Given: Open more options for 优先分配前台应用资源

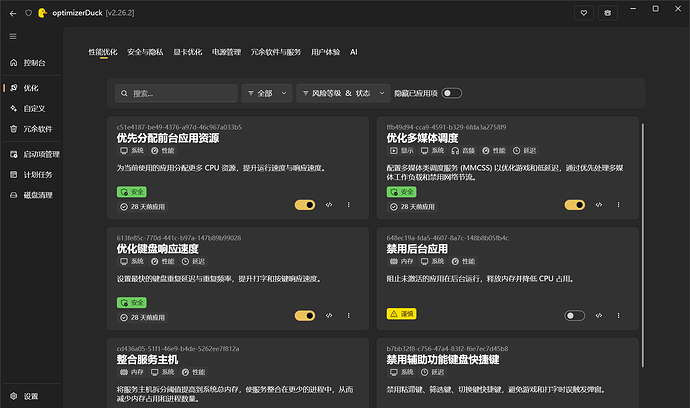Looking at the screenshot, I should pos(349,205).
